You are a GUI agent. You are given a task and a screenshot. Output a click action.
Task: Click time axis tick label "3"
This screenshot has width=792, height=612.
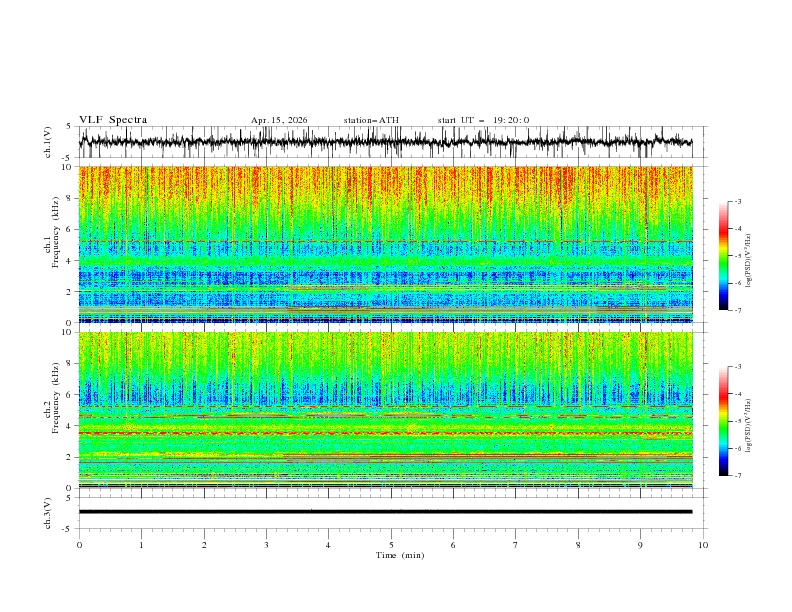266,545
